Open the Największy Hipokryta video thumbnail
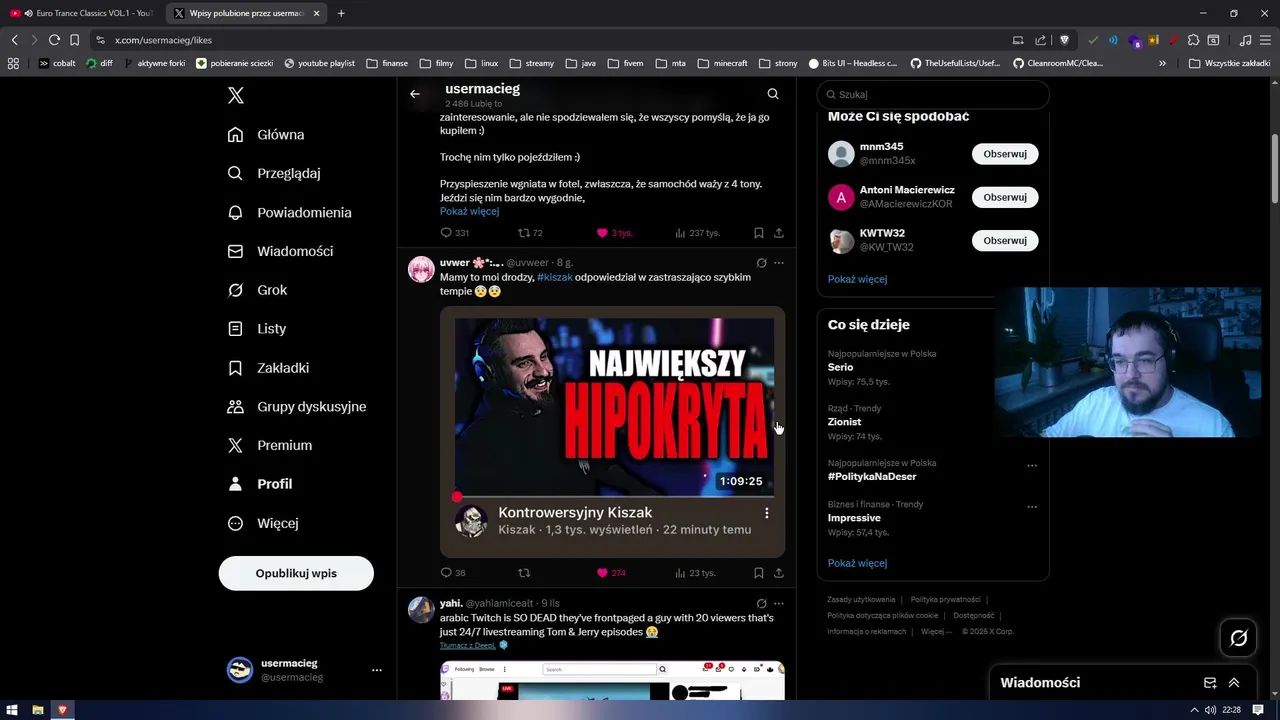The image size is (1280, 720). (x=614, y=407)
